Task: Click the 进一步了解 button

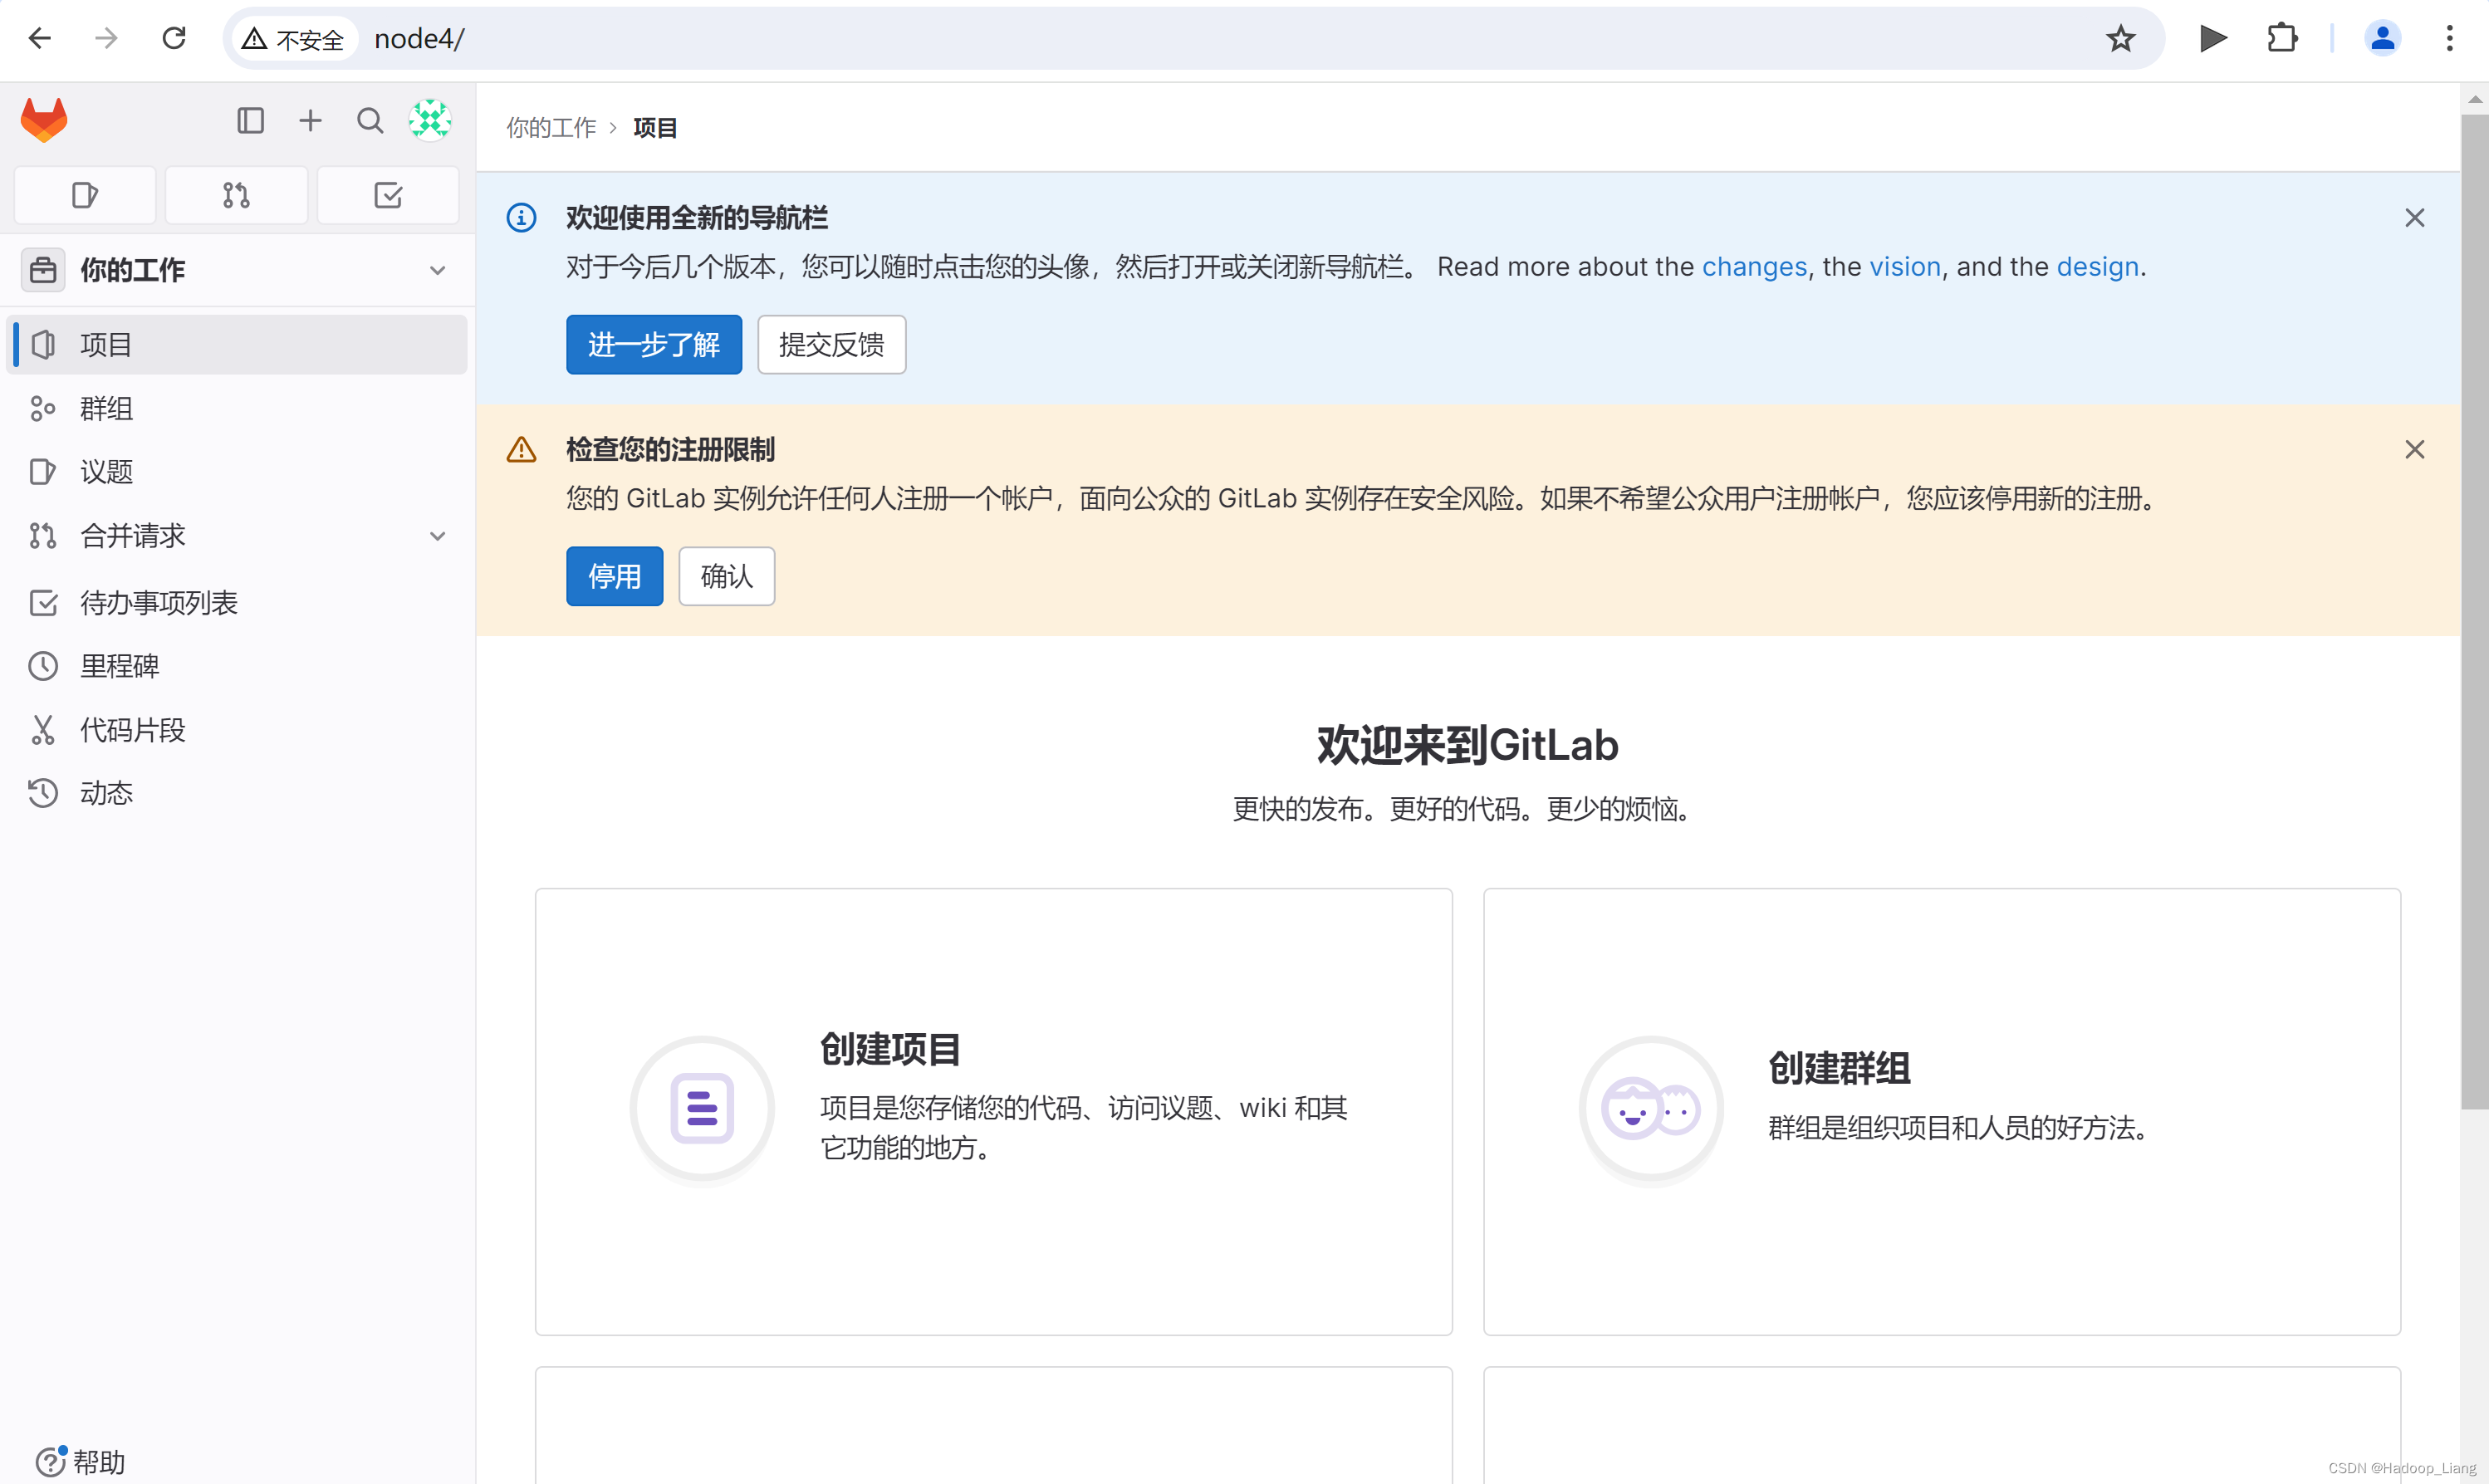Action: coord(653,345)
